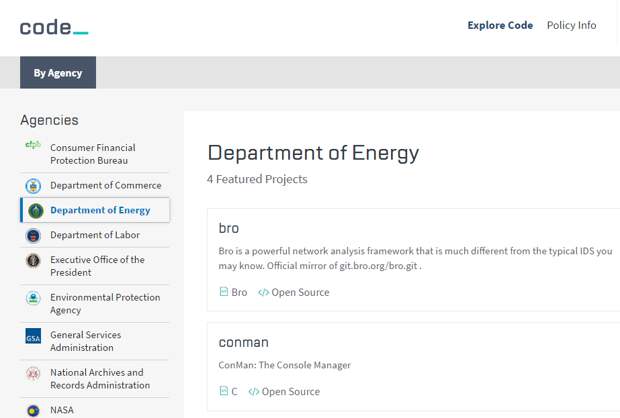Click the CFPB agency logo icon
This screenshot has width=620, height=418.
point(33,144)
